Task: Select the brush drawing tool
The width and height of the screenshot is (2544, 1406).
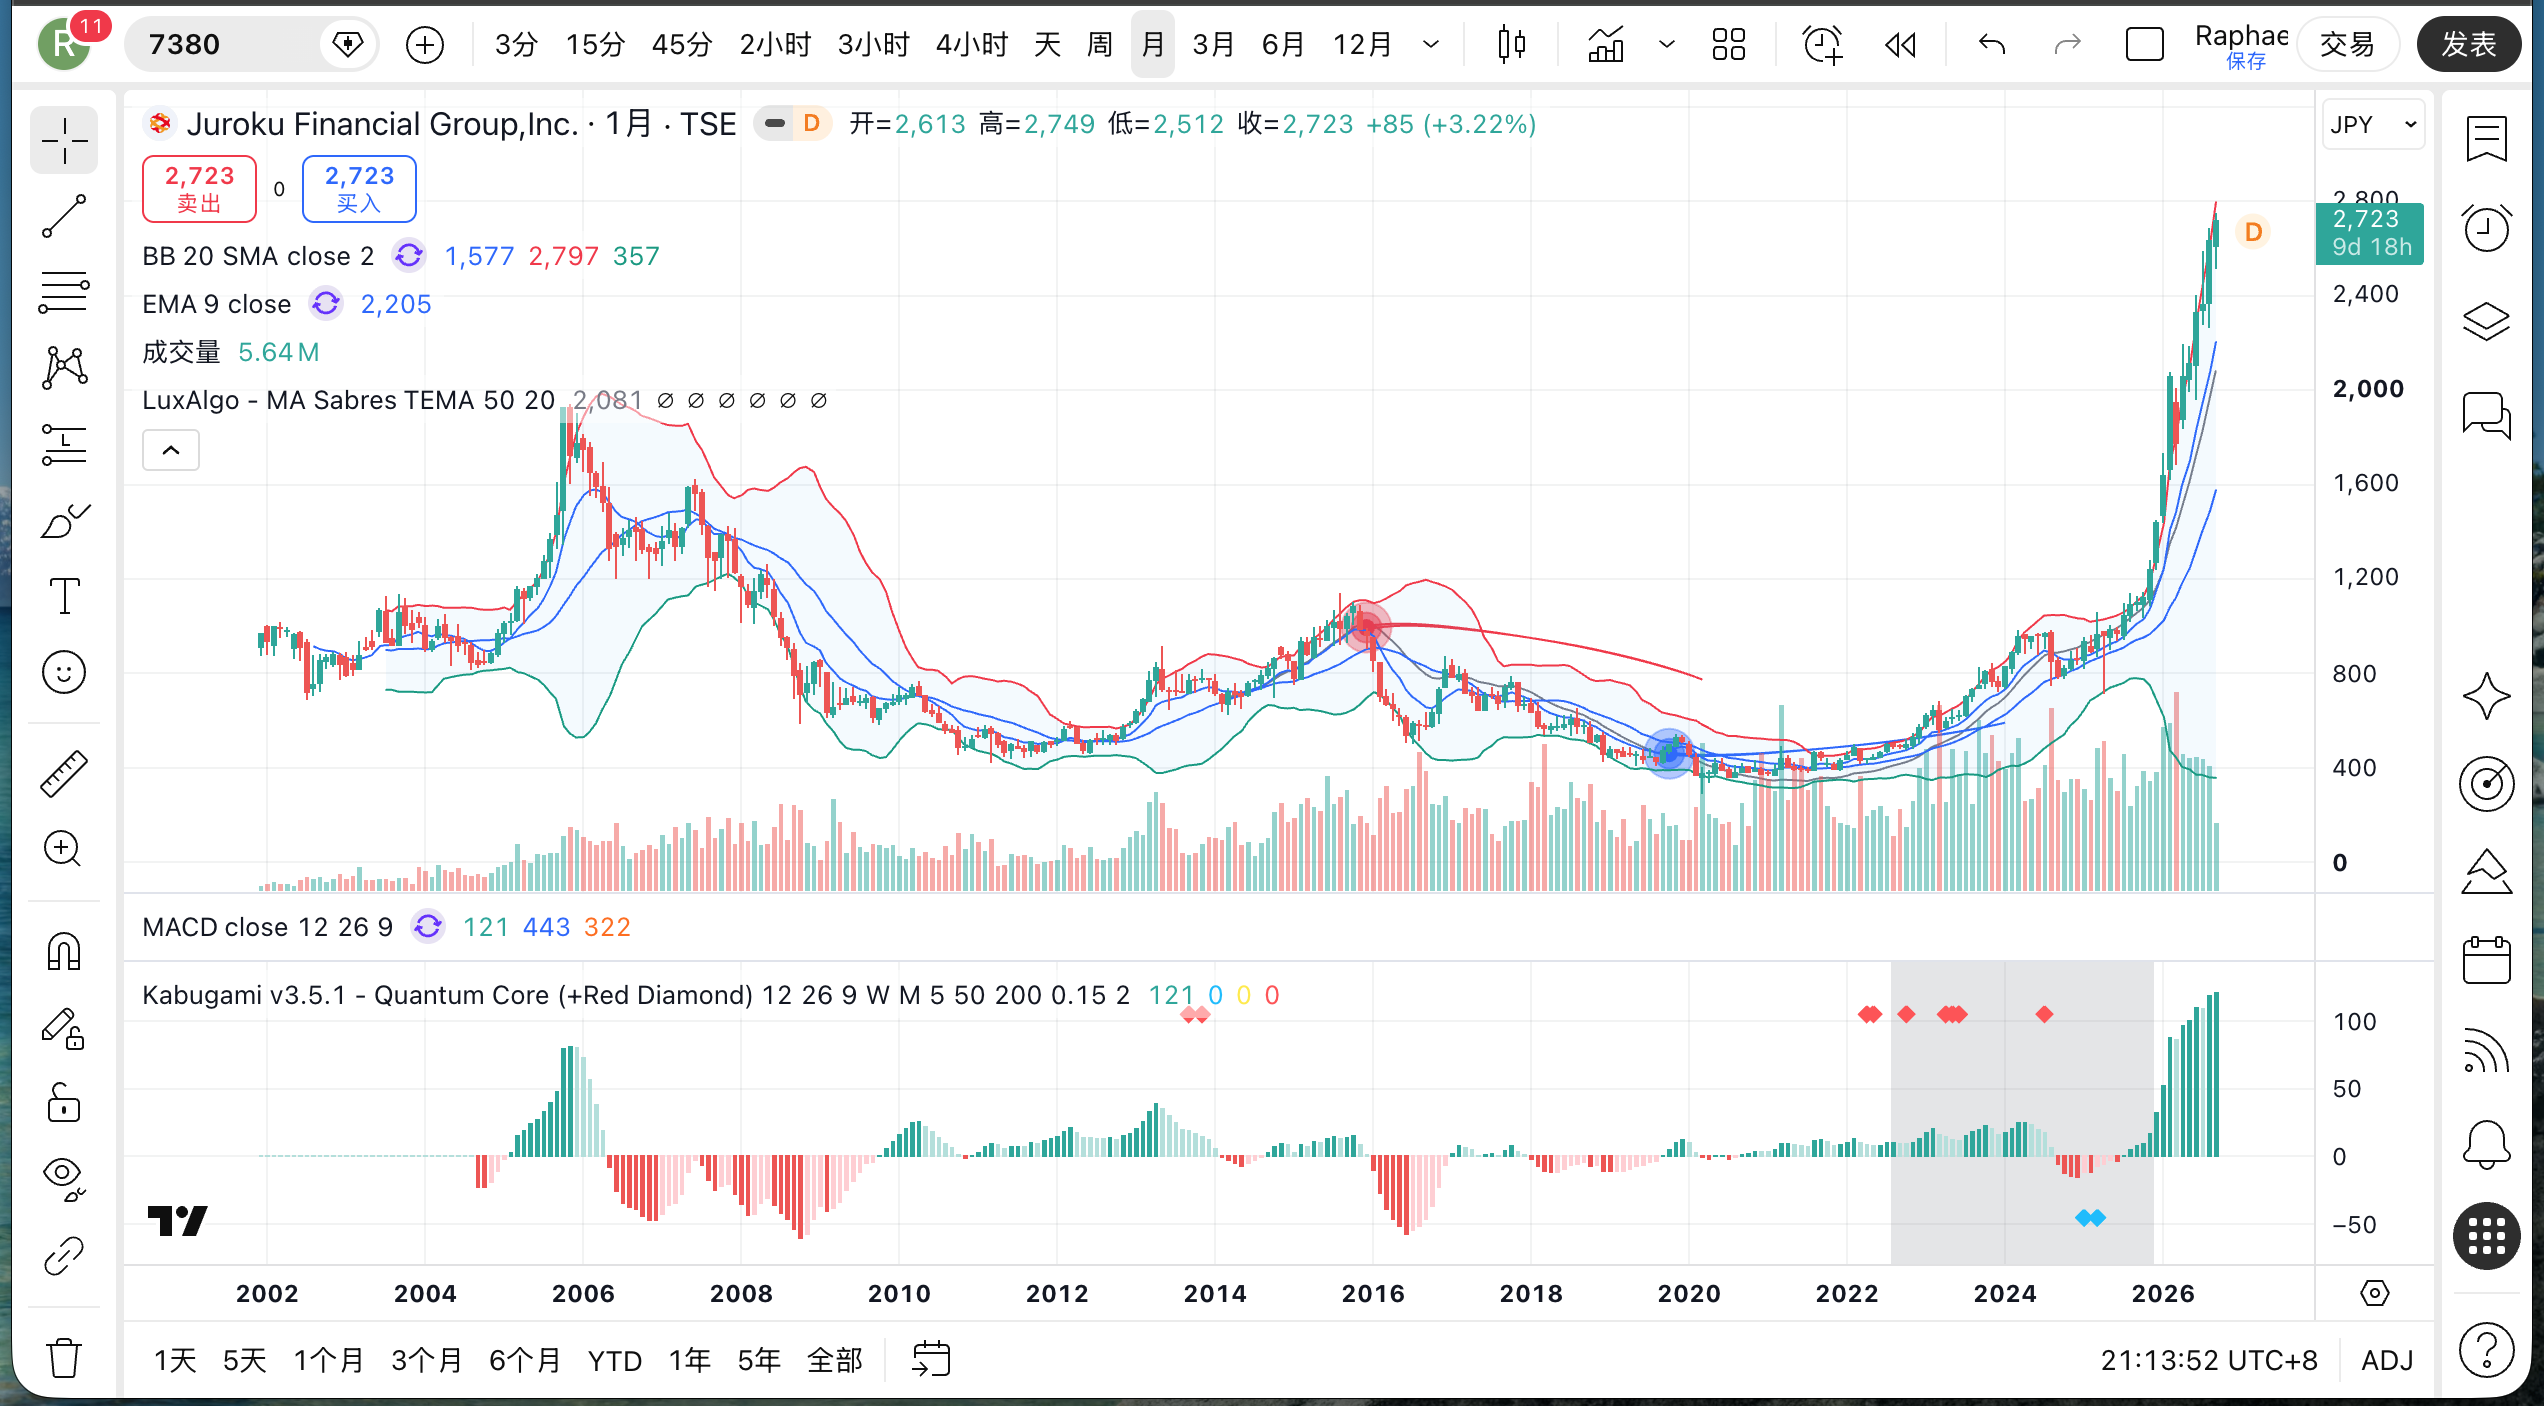Action: click(x=64, y=520)
